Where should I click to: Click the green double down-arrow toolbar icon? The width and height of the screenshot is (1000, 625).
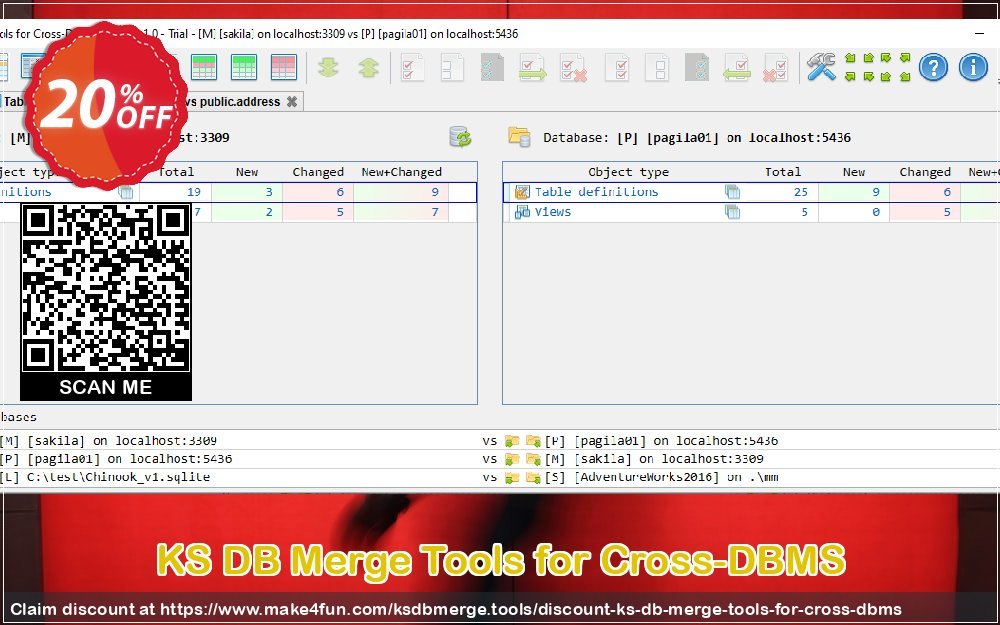click(328, 68)
